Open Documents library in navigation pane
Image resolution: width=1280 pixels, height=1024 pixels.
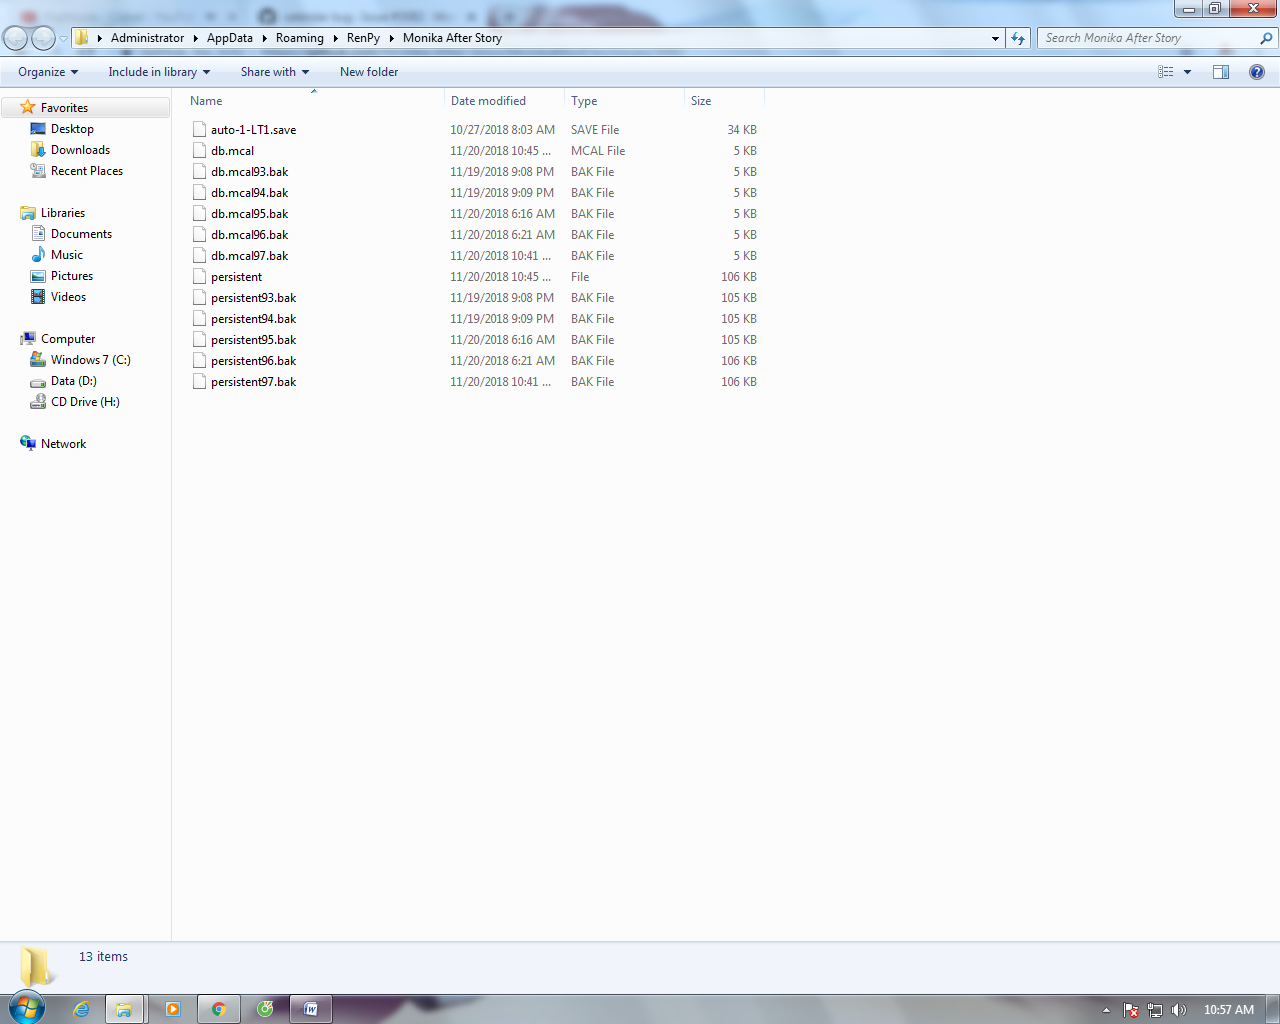(x=81, y=234)
